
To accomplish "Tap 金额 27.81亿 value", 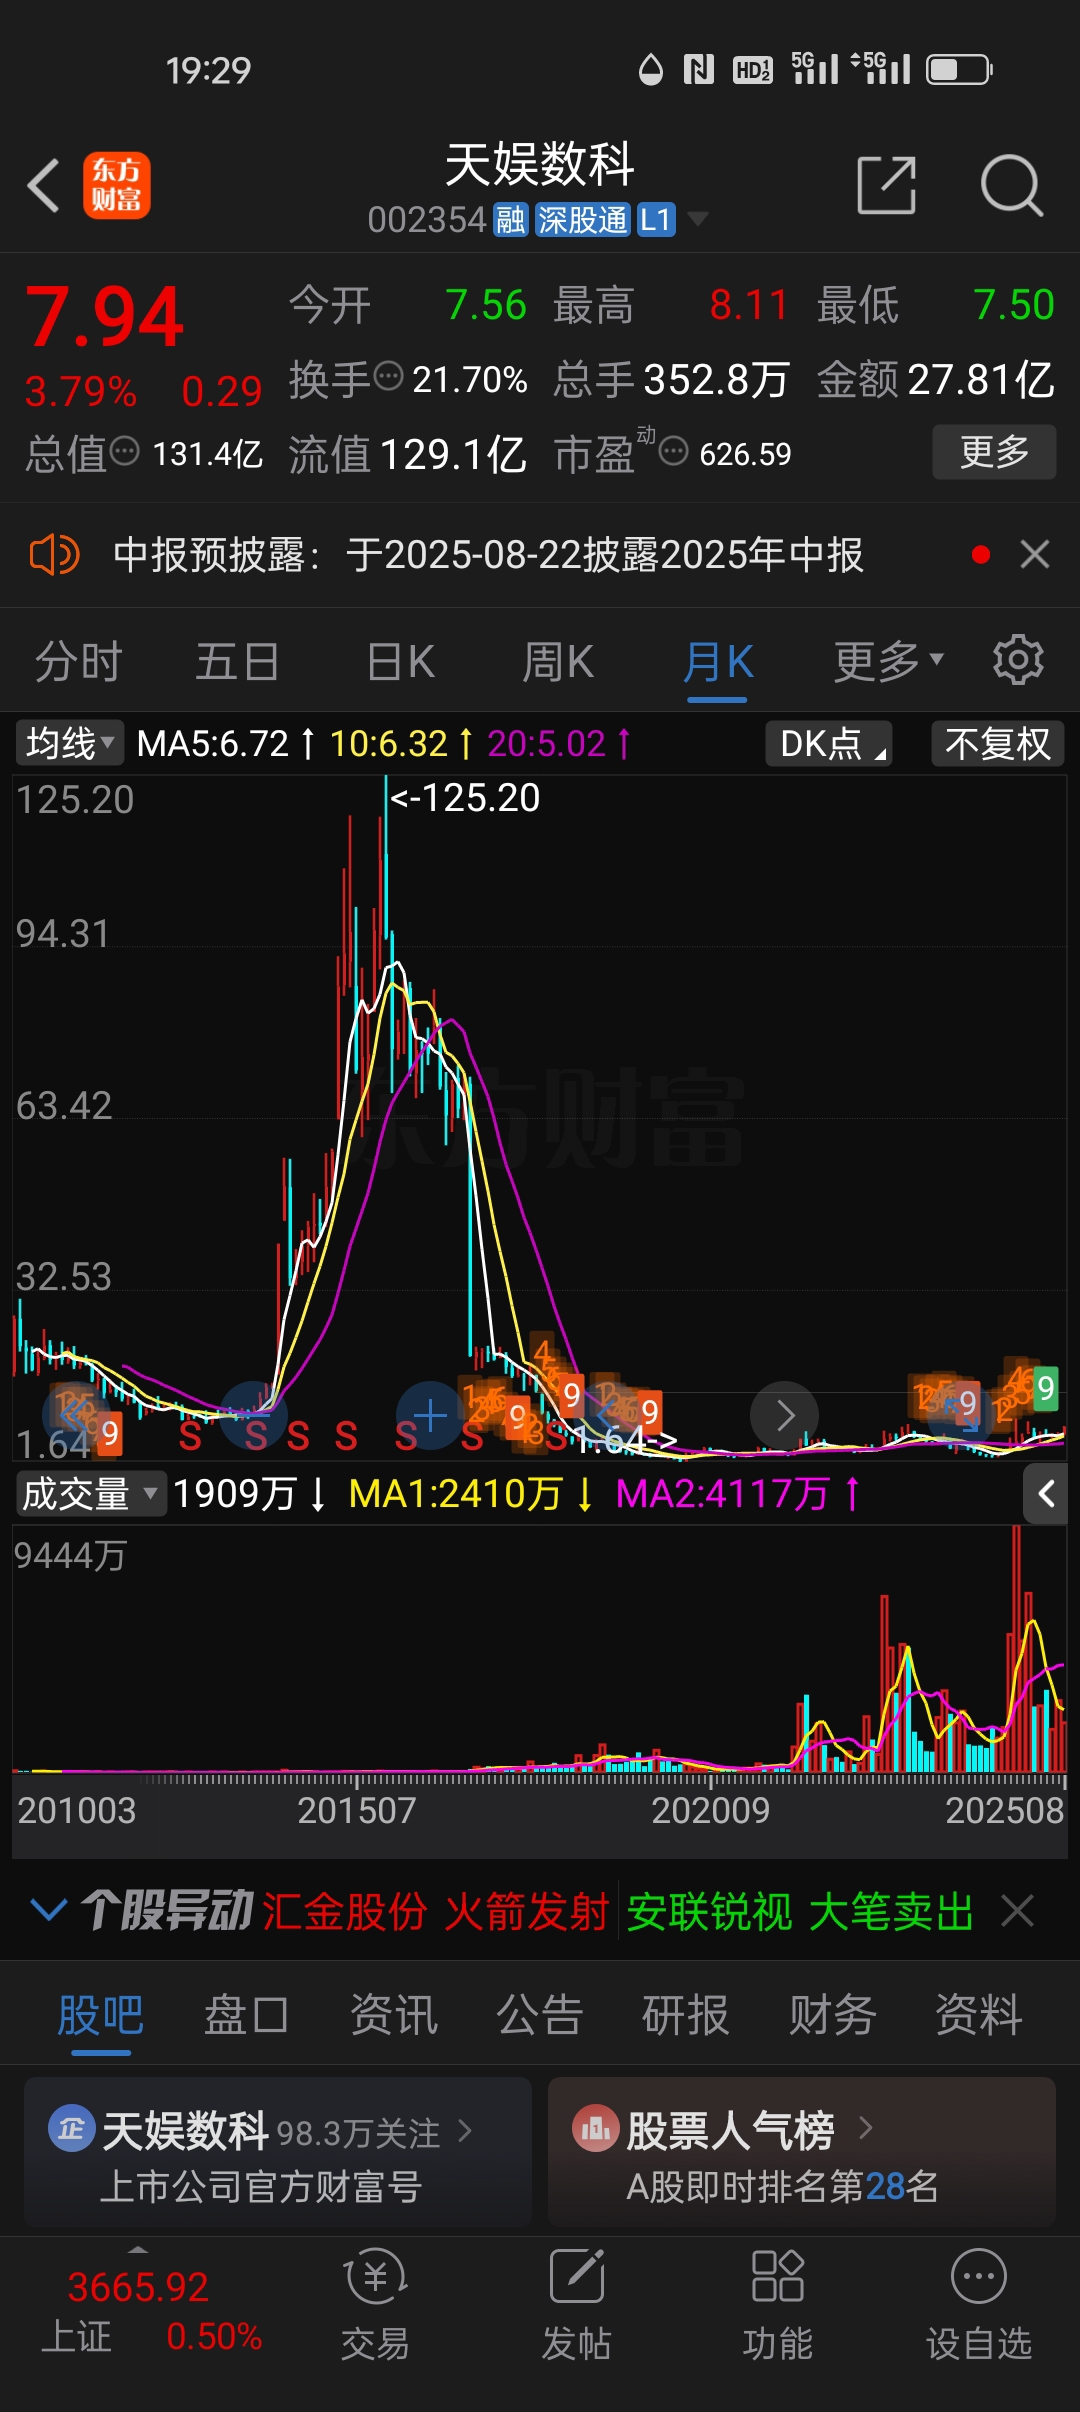I will point(936,379).
